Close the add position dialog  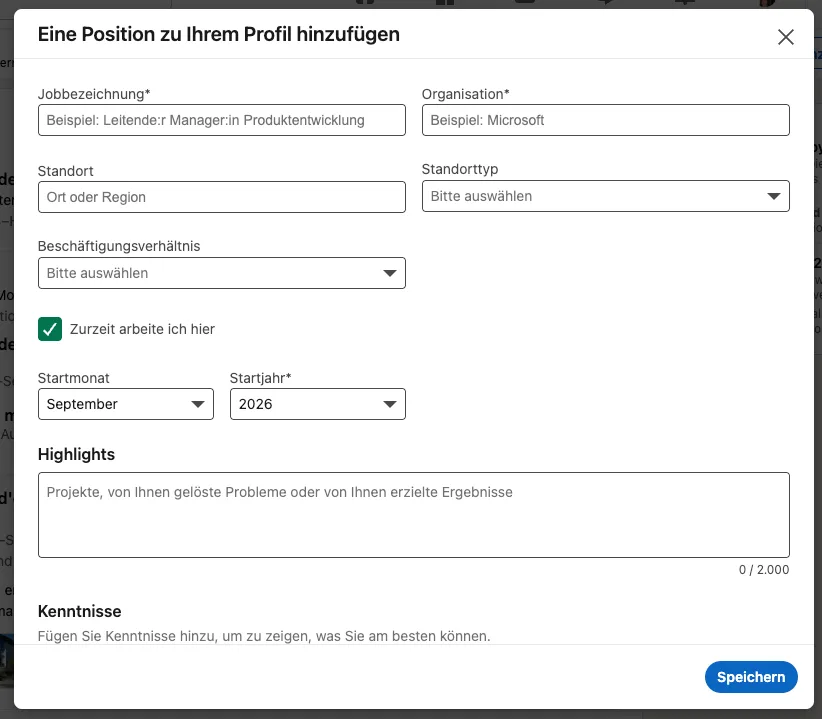point(785,37)
